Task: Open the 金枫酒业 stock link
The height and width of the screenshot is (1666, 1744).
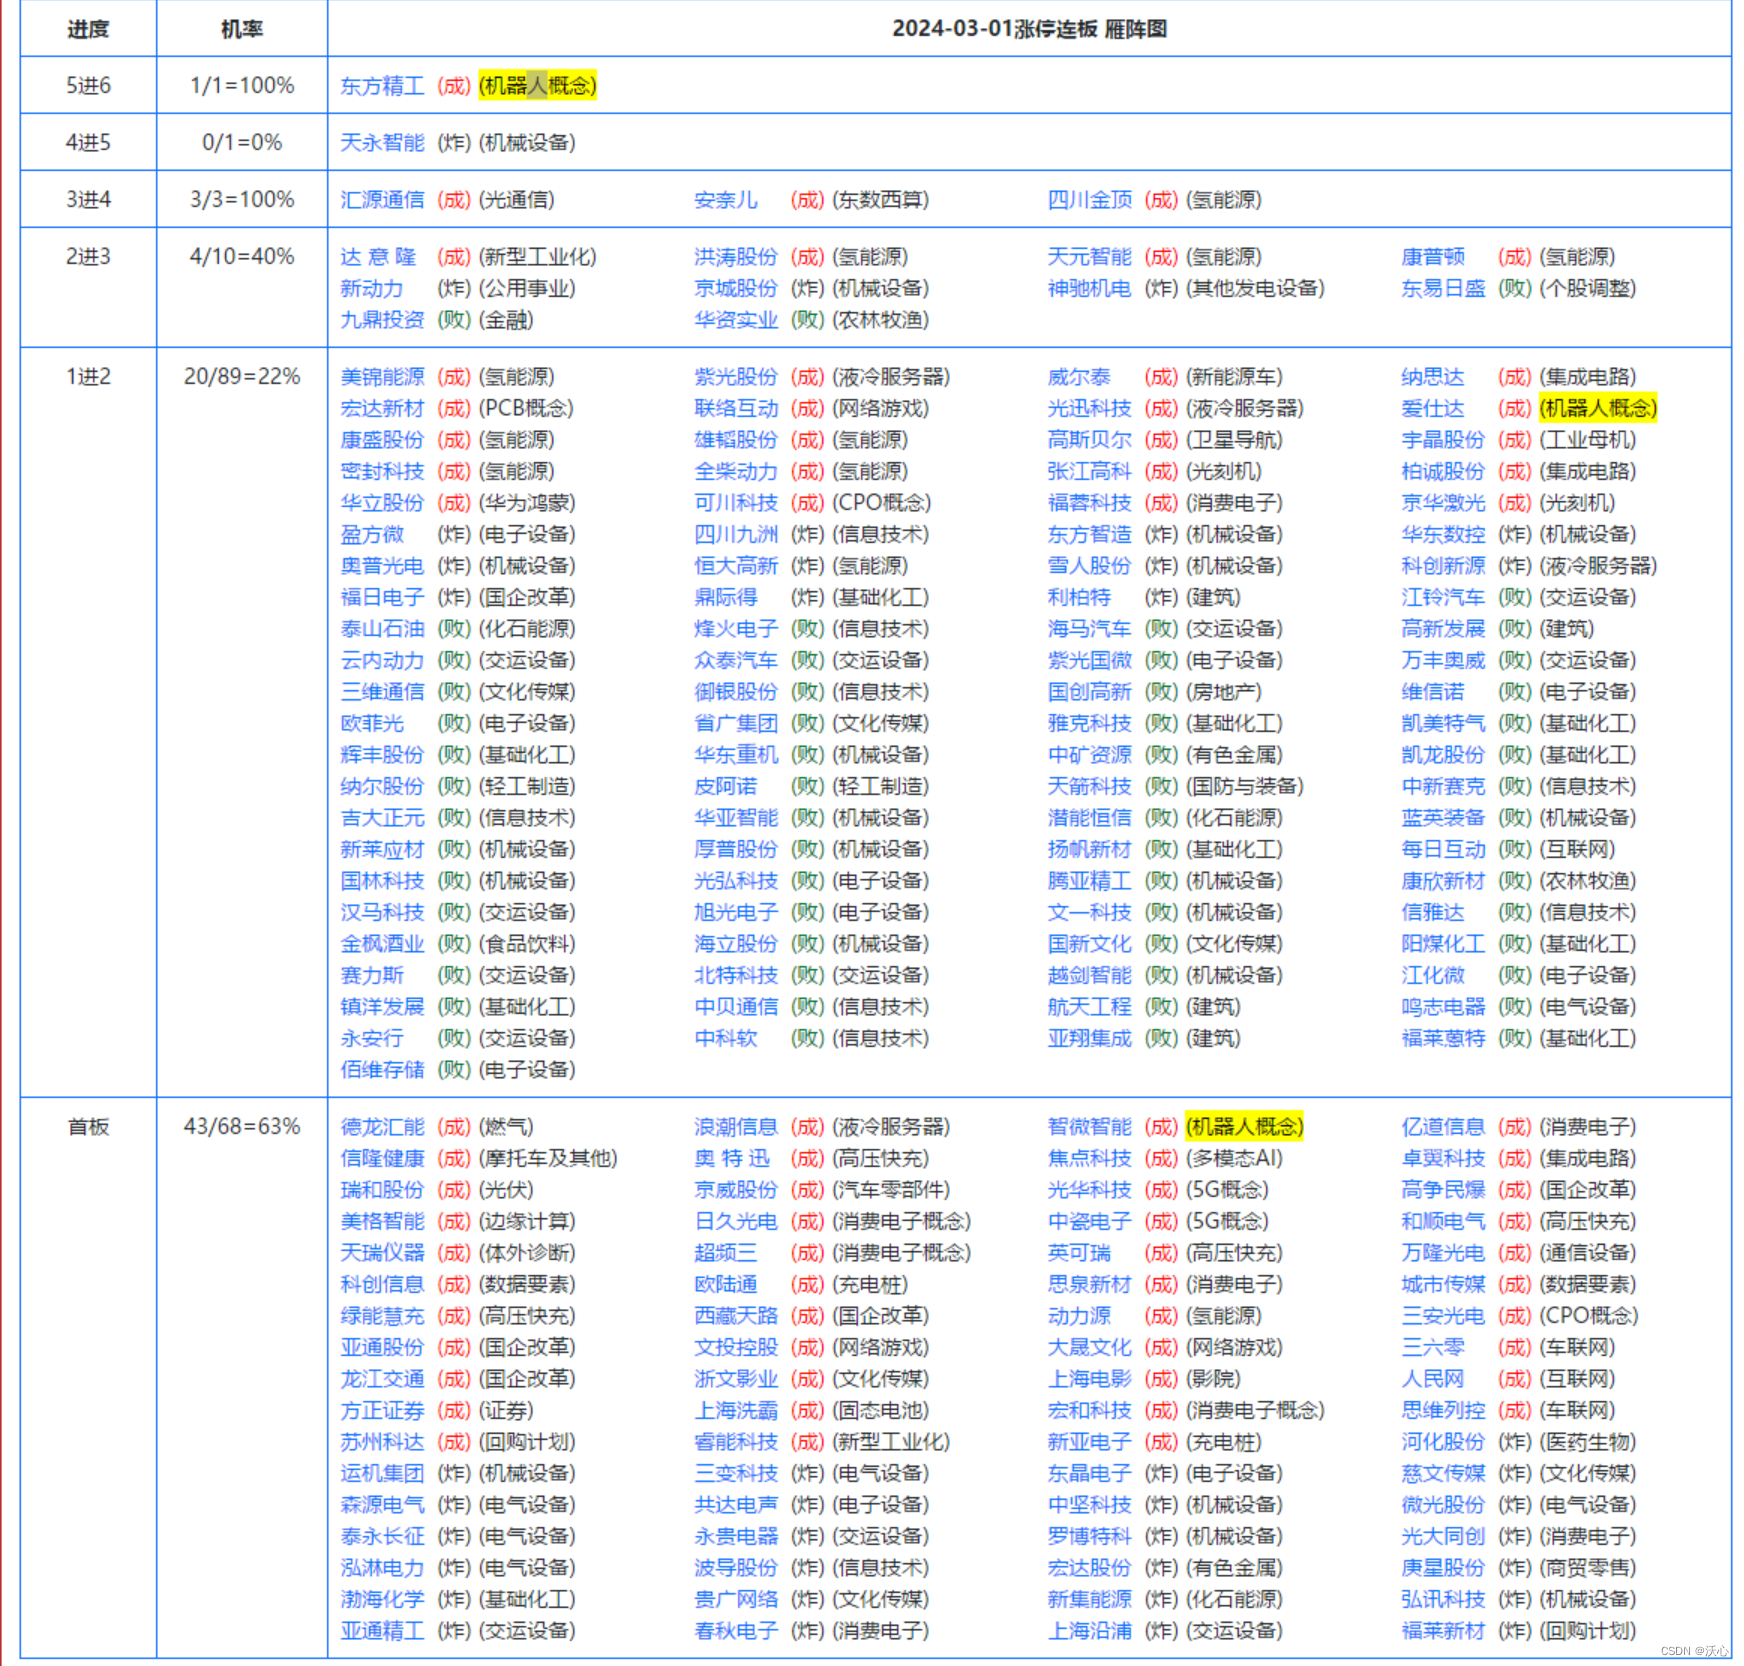Action: 382,944
